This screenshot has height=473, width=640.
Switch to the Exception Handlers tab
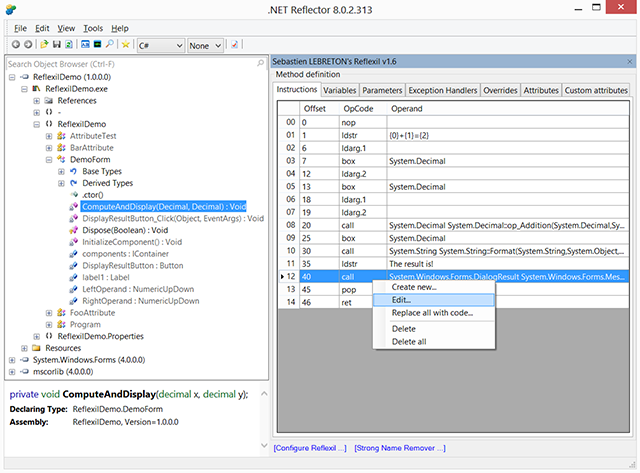(443, 90)
